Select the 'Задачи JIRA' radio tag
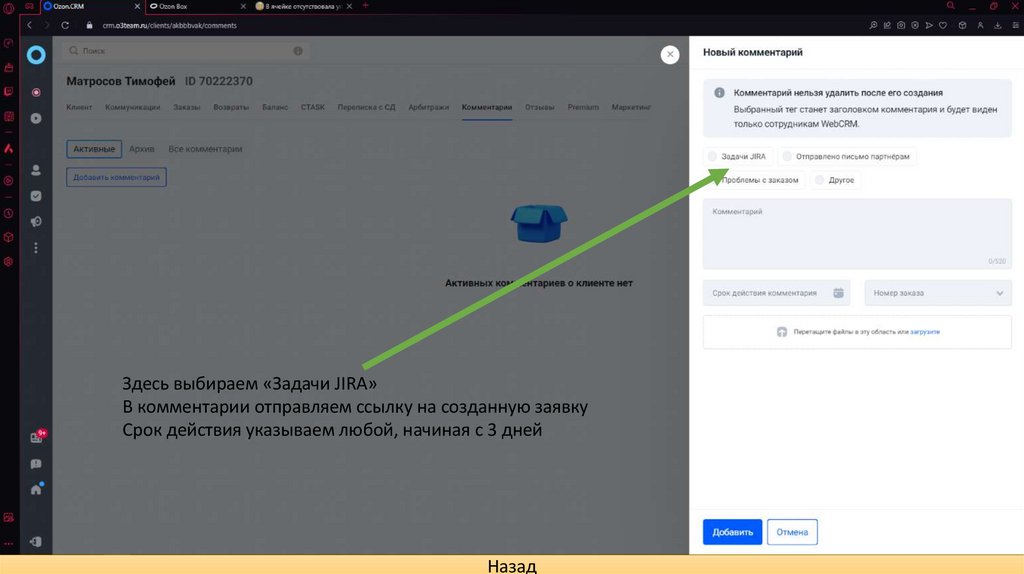The width and height of the screenshot is (1024, 574). (x=737, y=157)
